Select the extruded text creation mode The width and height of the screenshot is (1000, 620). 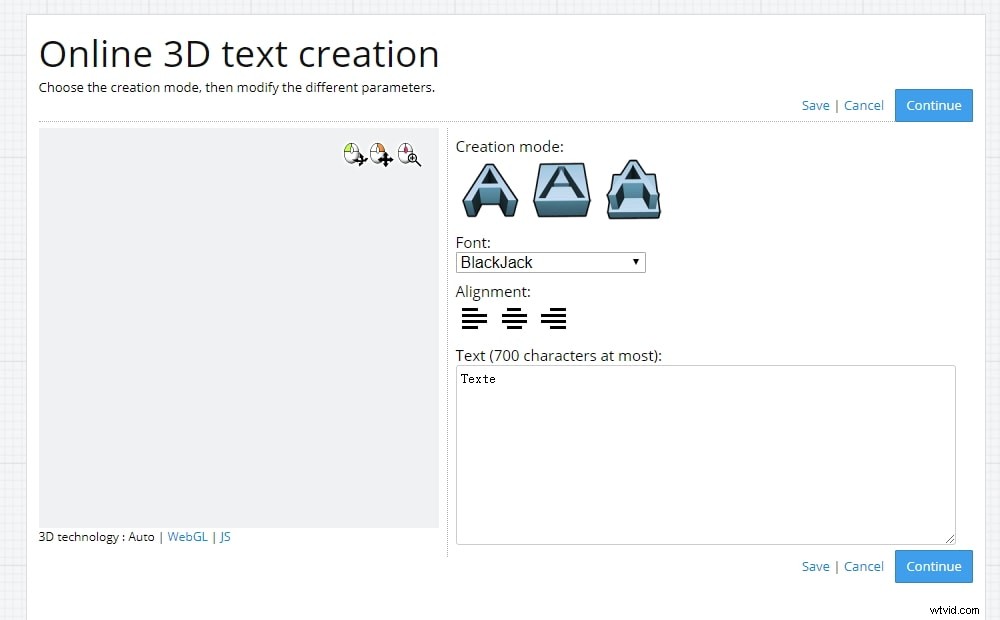tap(489, 189)
